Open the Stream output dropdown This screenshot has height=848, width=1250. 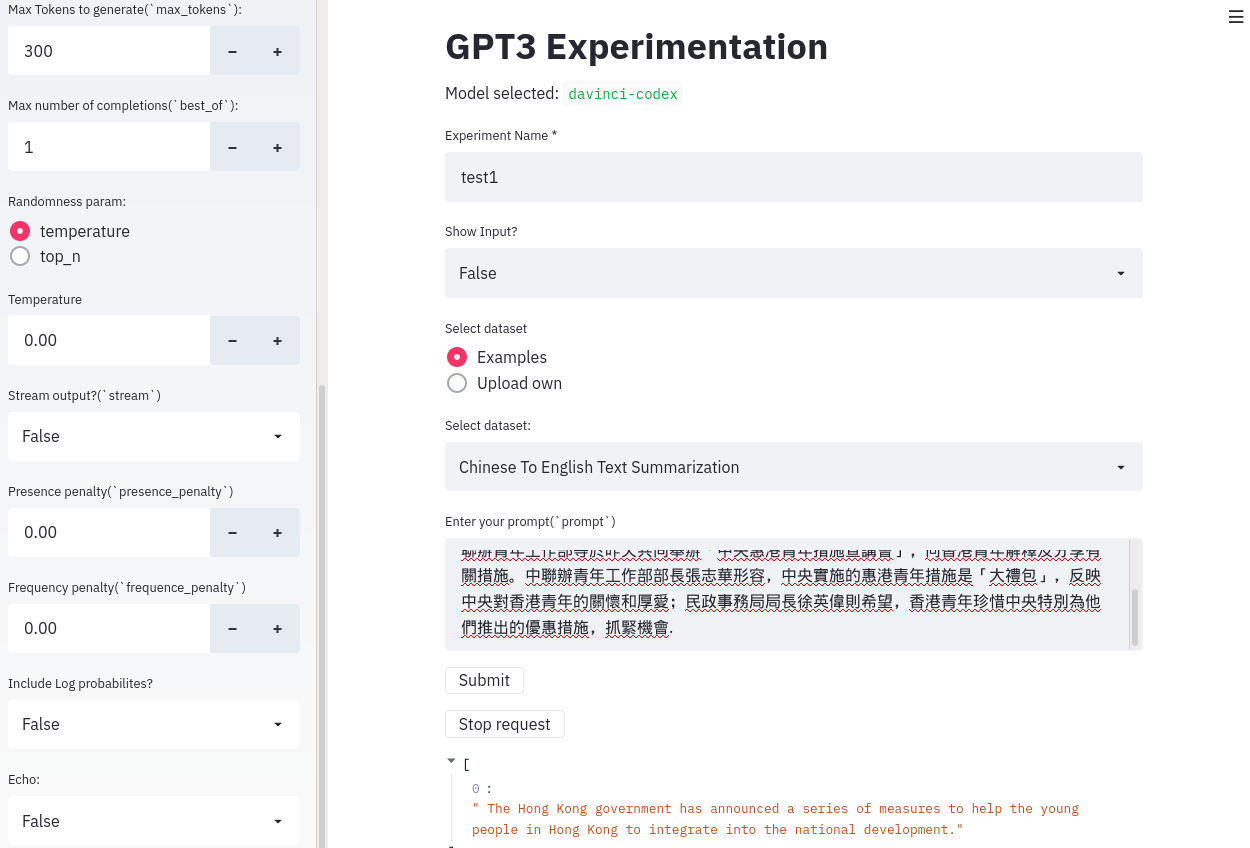154,436
